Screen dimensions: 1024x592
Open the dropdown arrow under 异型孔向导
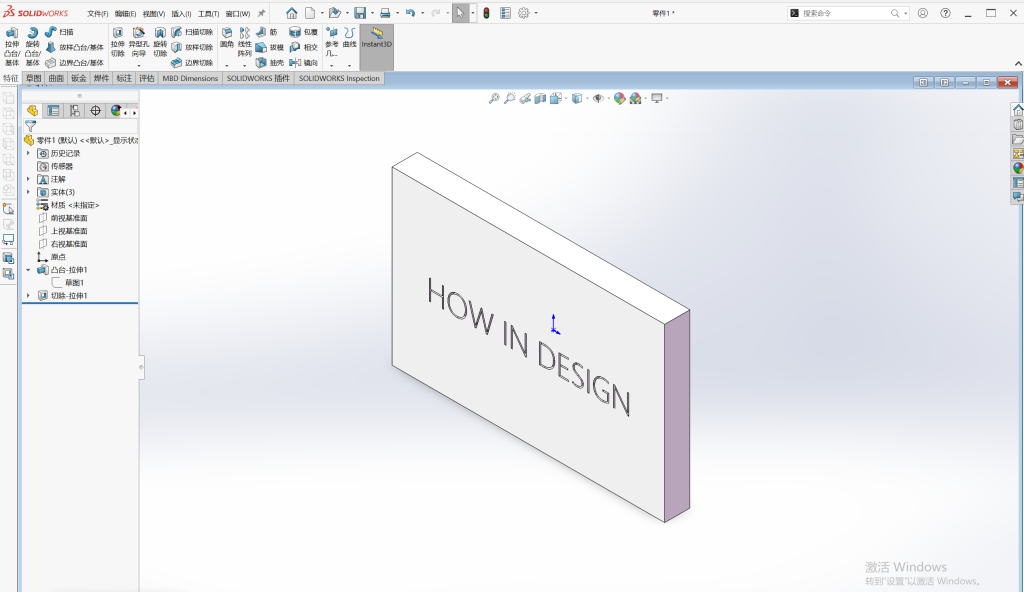coord(138,65)
